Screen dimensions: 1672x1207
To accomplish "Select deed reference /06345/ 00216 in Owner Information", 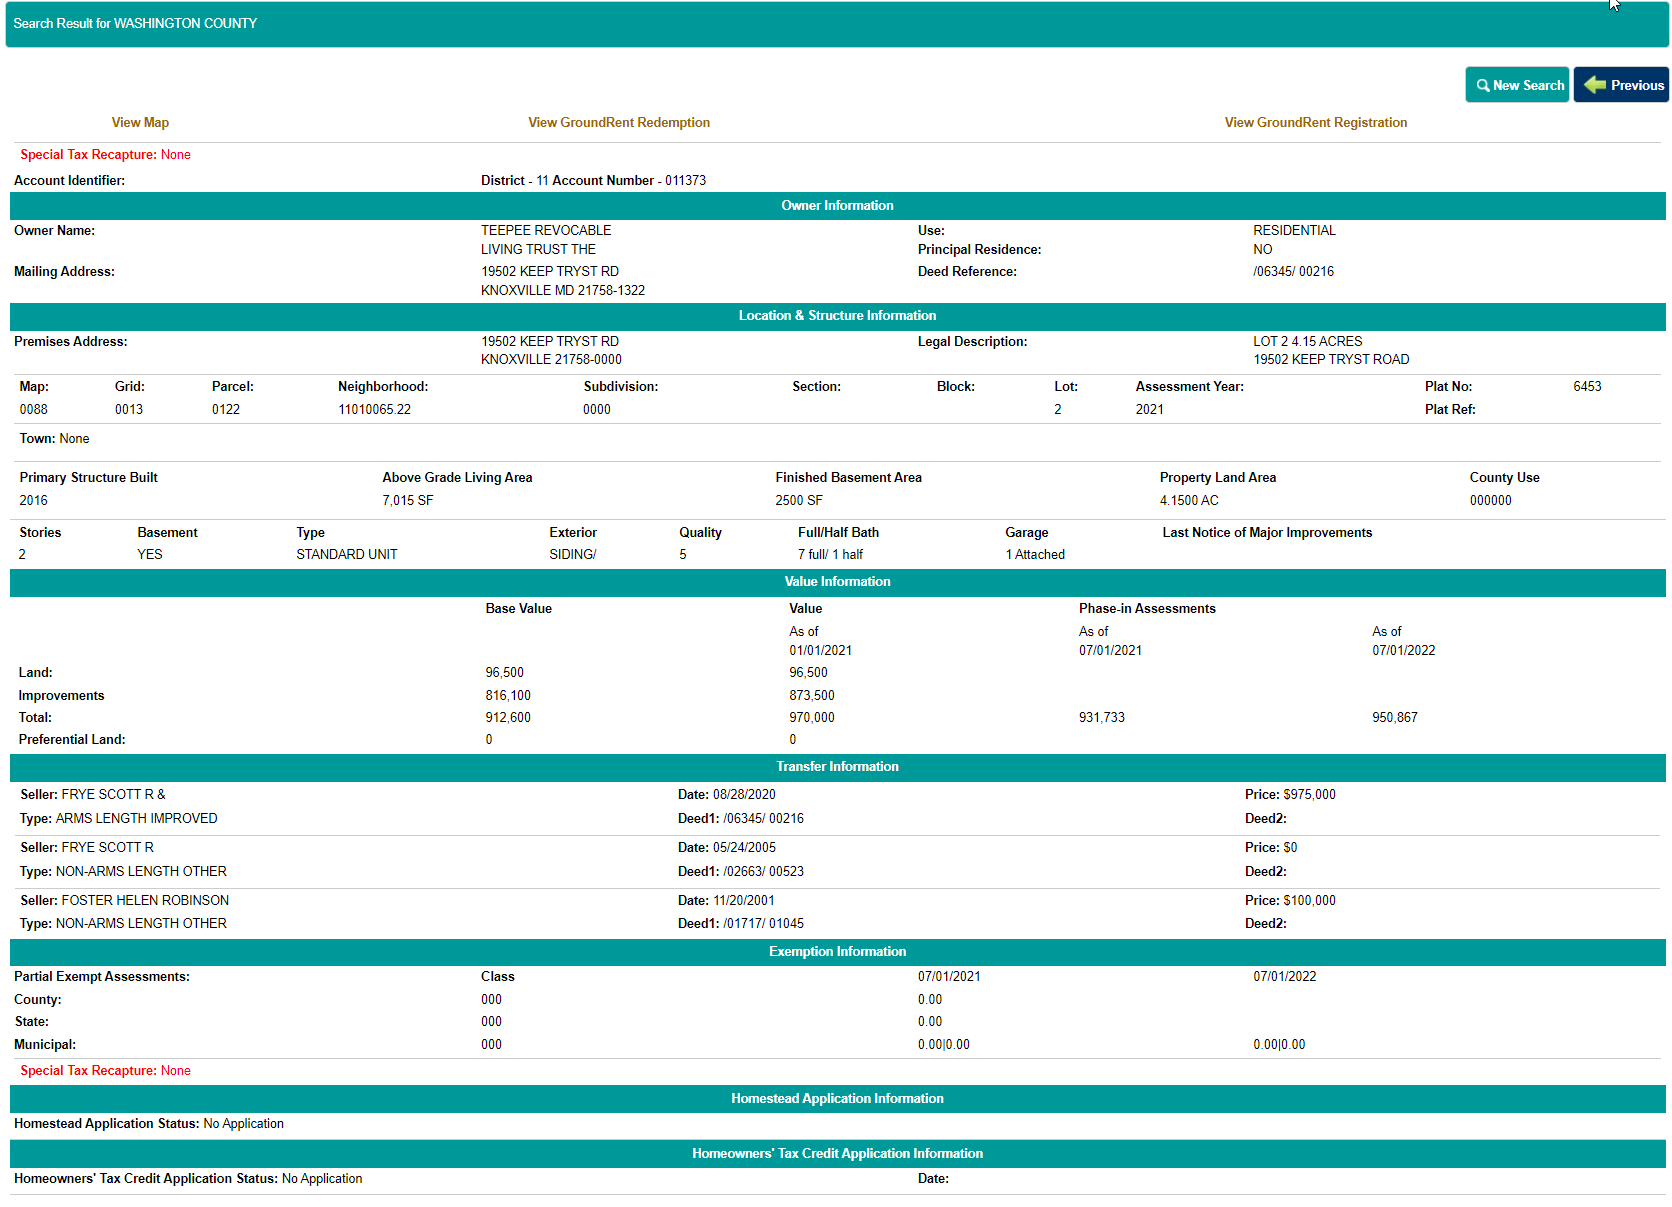I will (1293, 272).
